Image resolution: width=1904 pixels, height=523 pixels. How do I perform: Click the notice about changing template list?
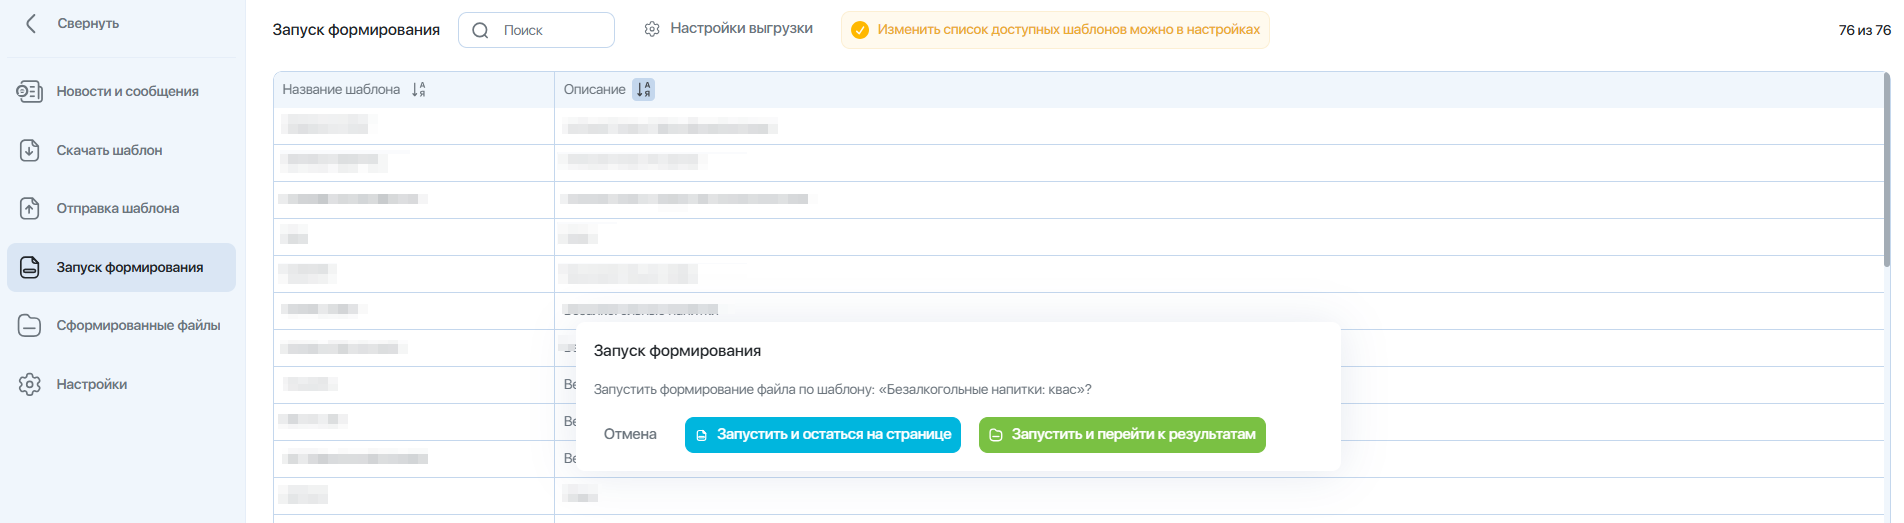click(1055, 30)
